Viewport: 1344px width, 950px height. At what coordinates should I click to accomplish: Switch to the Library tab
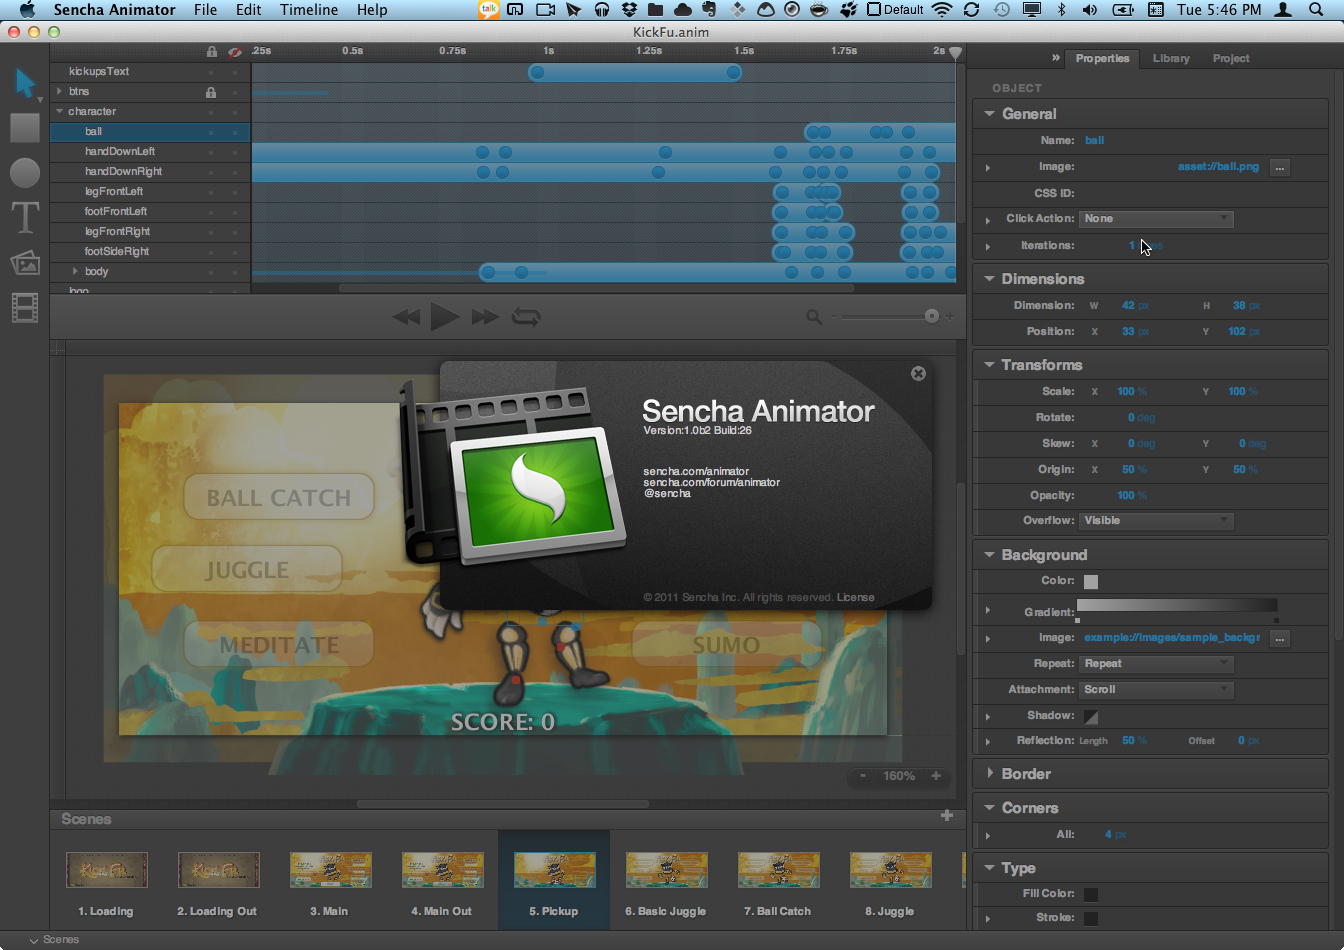tap(1171, 59)
